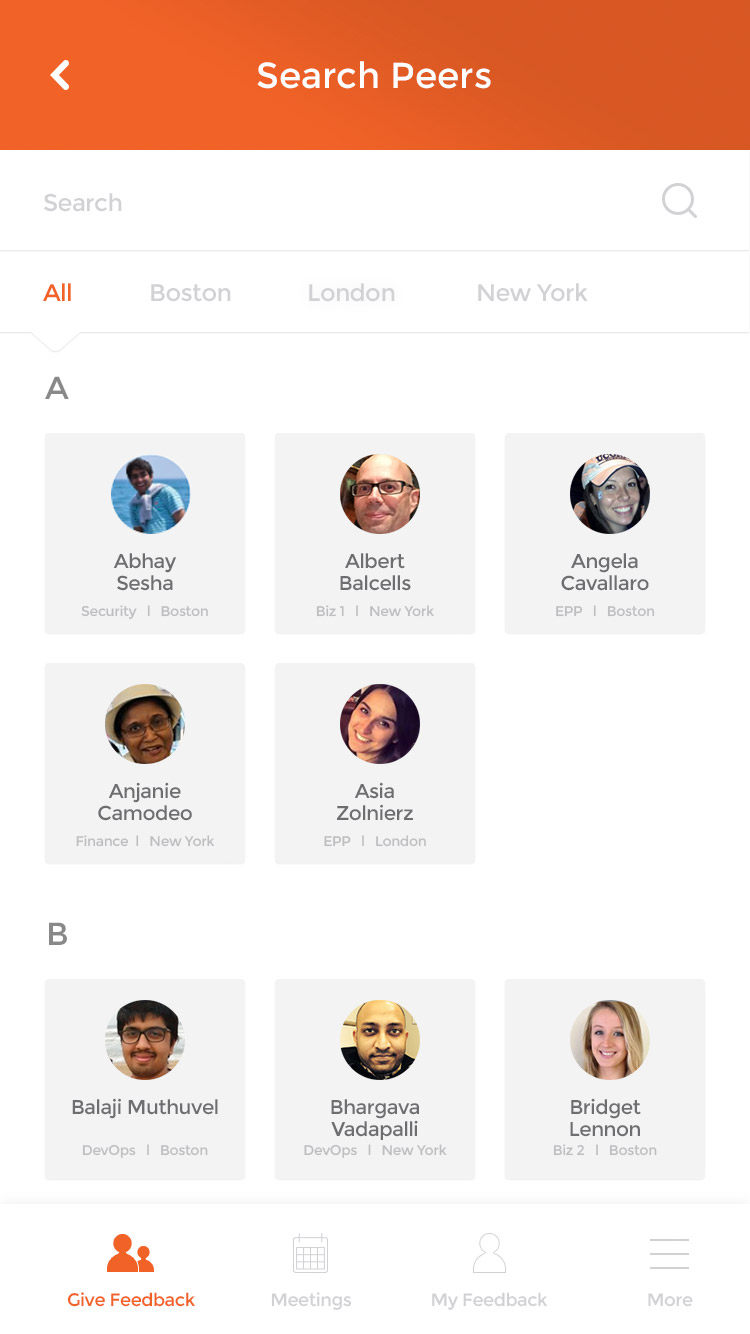Open the Meetings calendar icon
The height and width of the screenshot is (1334, 750).
coord(310,1254)
